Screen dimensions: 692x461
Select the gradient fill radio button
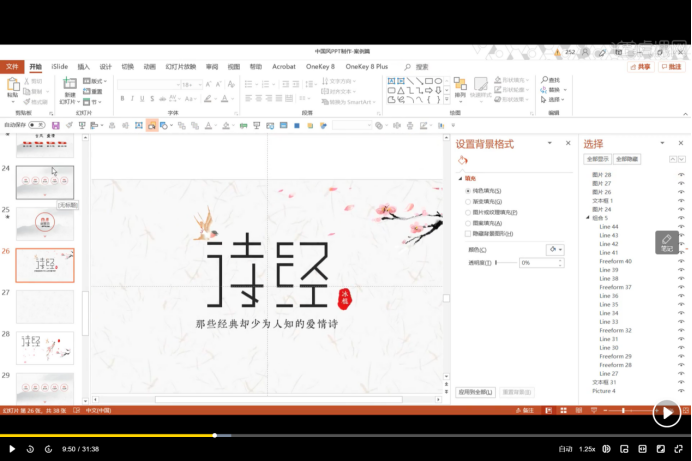click(x=468, y=202)
